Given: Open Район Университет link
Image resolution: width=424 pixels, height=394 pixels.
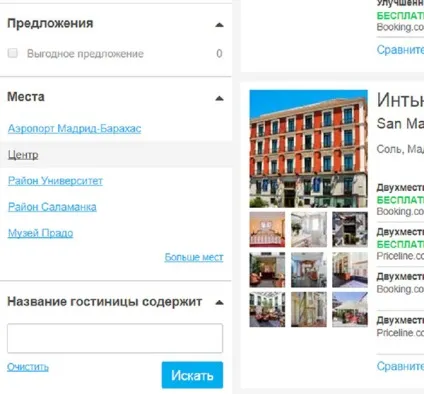Looking at the screenshot, I should (x=55, y=181).
